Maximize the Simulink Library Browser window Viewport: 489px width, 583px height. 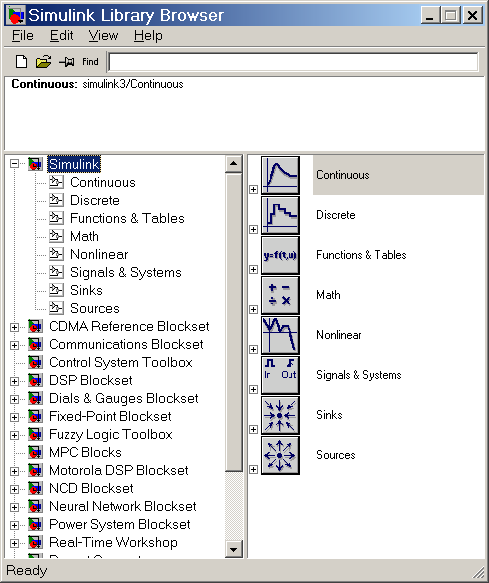pyautogui.click(x=450, y=16)
